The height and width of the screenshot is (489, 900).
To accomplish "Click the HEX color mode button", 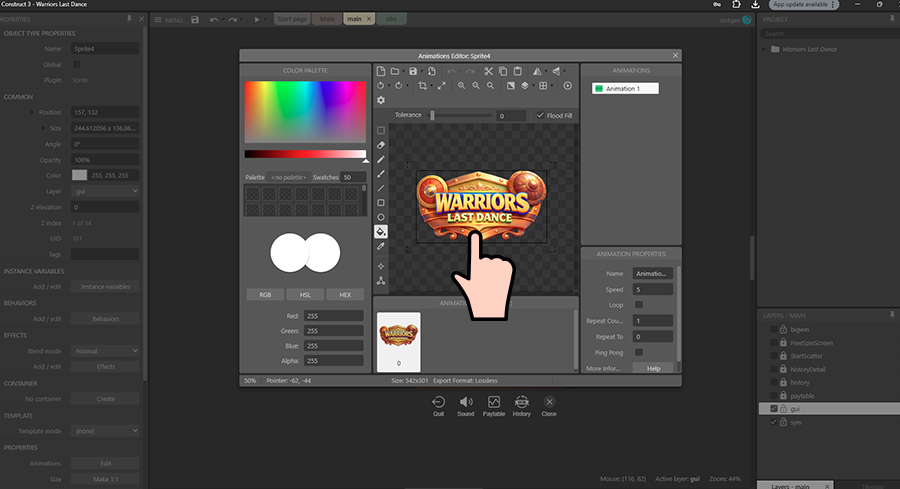I will (345, 295).
